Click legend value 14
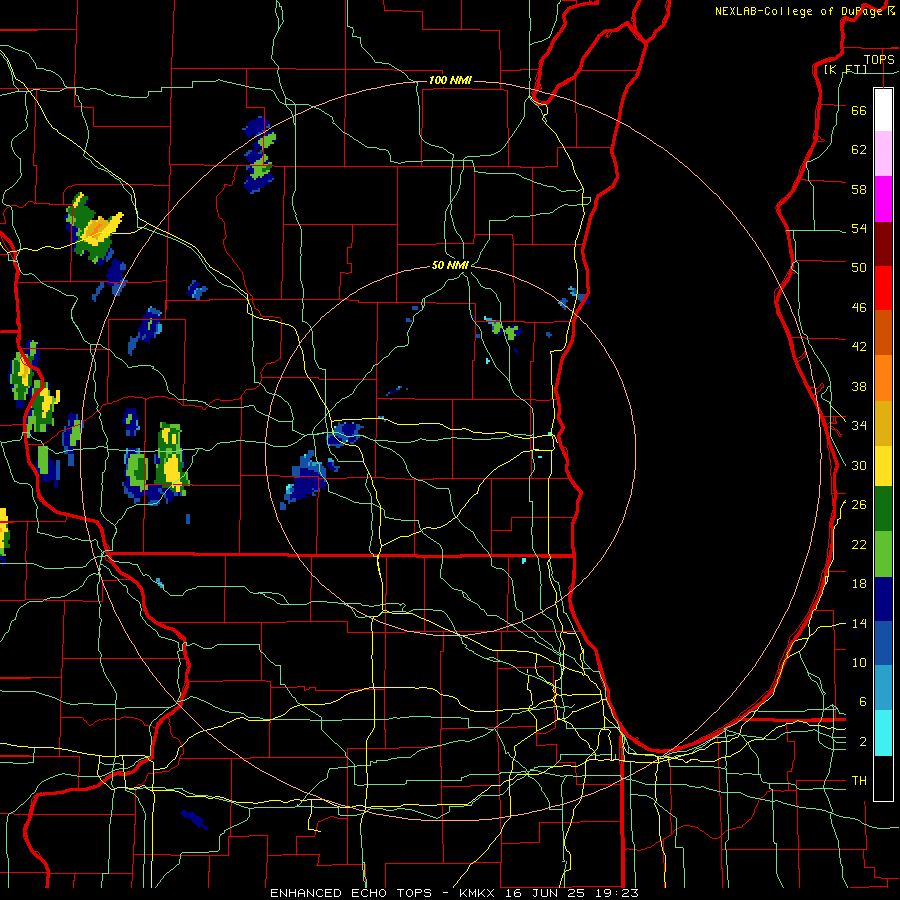The image size is (900, 900). (859, 623)
